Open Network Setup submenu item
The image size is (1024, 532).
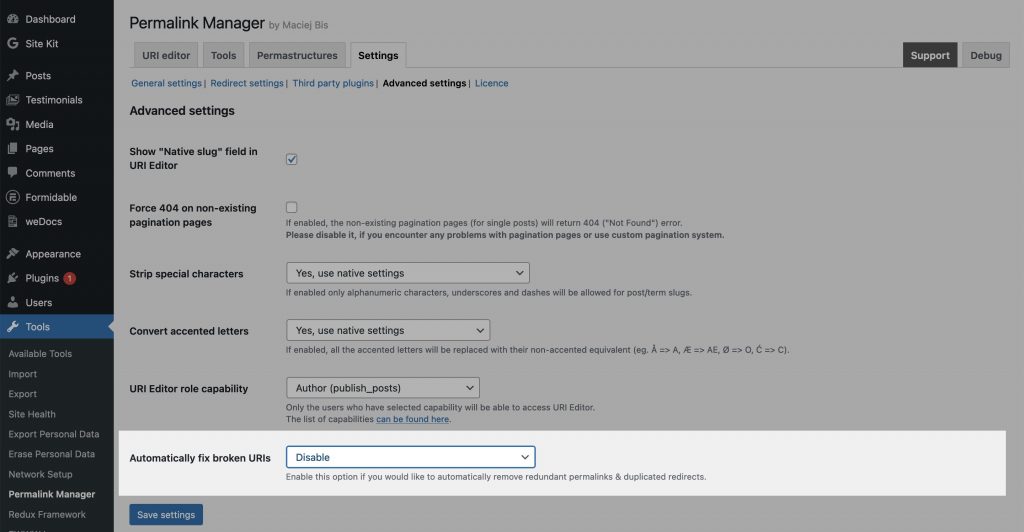coord(40,474)
